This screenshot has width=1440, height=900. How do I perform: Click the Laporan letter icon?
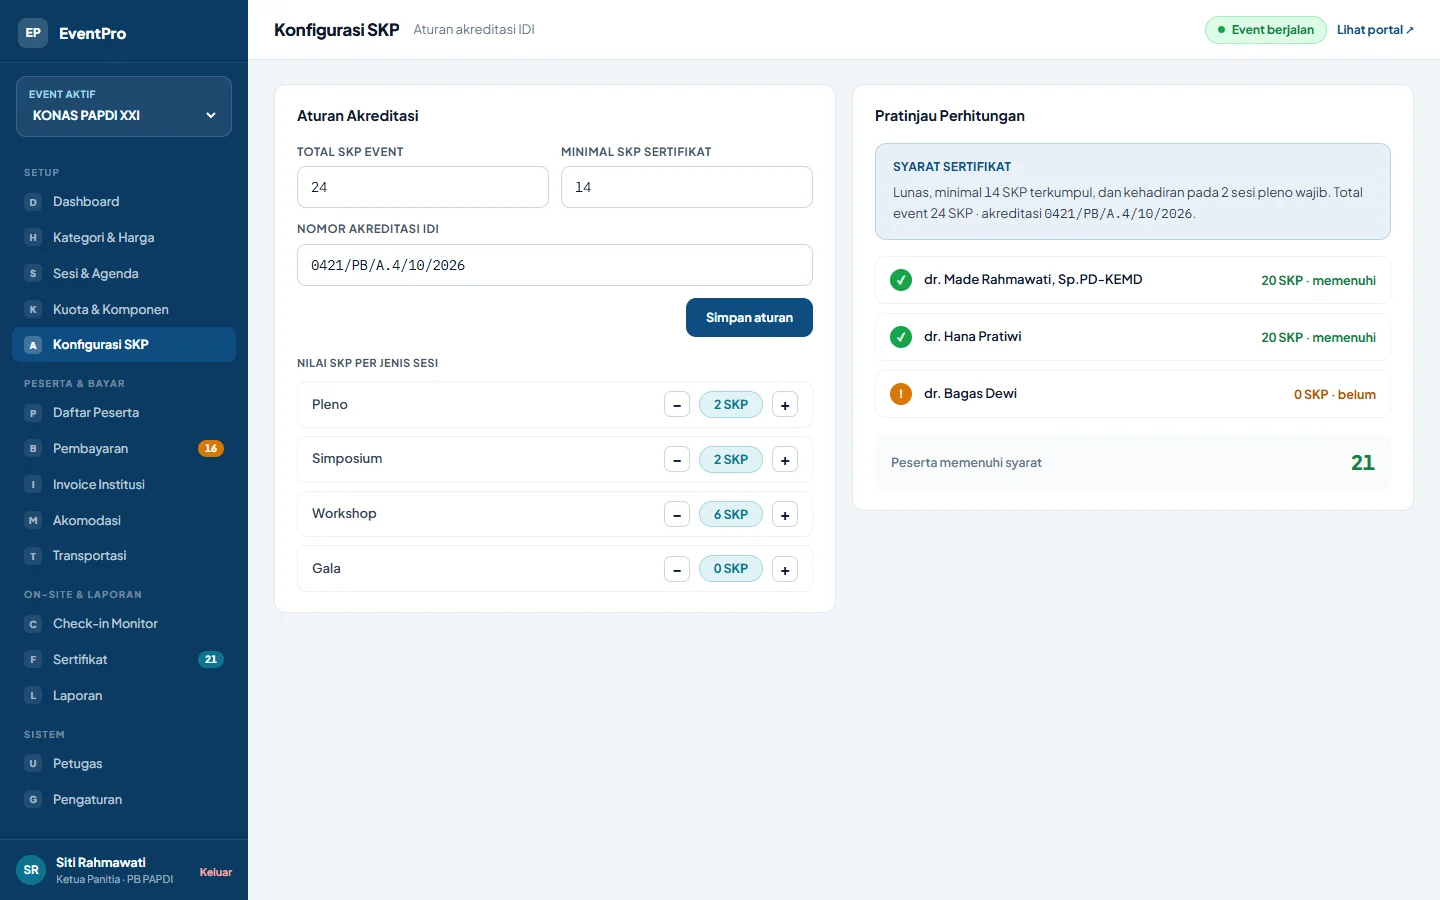pyautogui.click(x=33, y=696)
